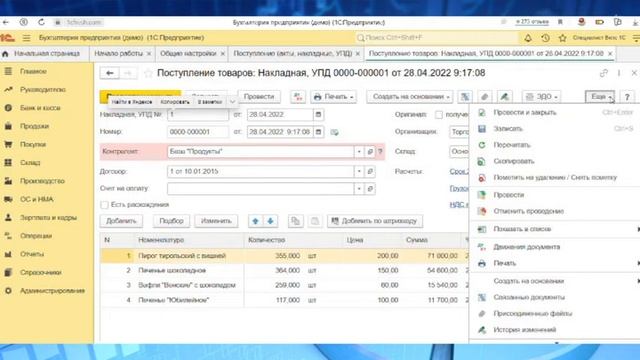Screen dimensions: 640x360
Task: Open Покупки sidebar section
Action: pyautogui.click(x=33, y=144)
